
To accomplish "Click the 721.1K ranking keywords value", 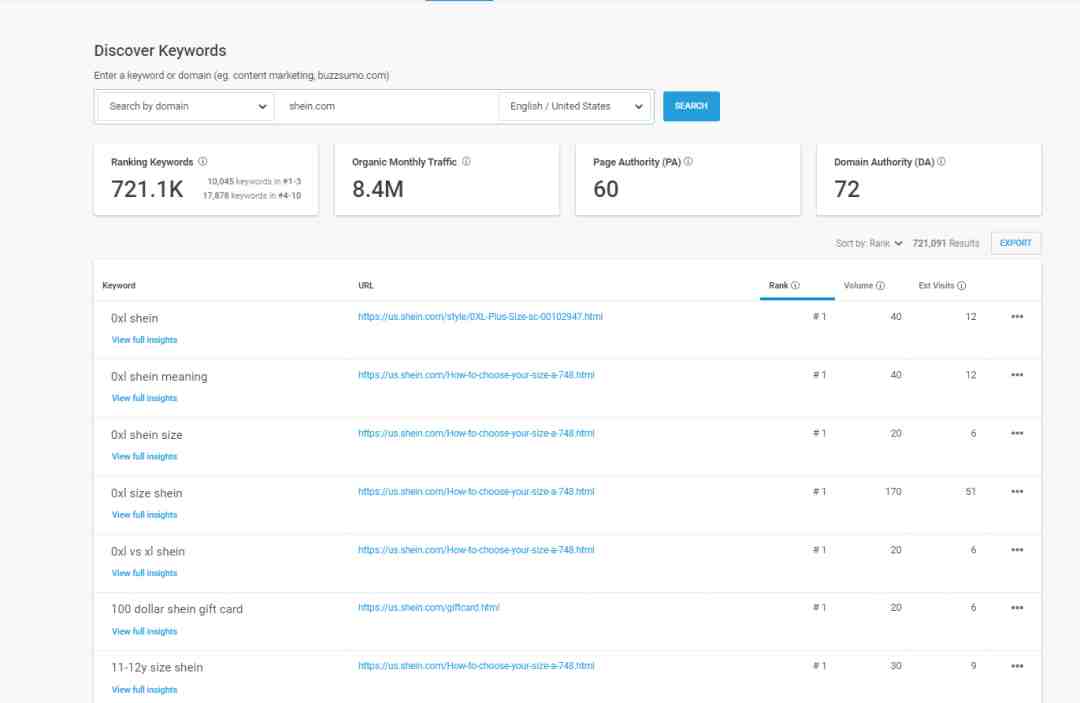I will (x=147, y=189).
